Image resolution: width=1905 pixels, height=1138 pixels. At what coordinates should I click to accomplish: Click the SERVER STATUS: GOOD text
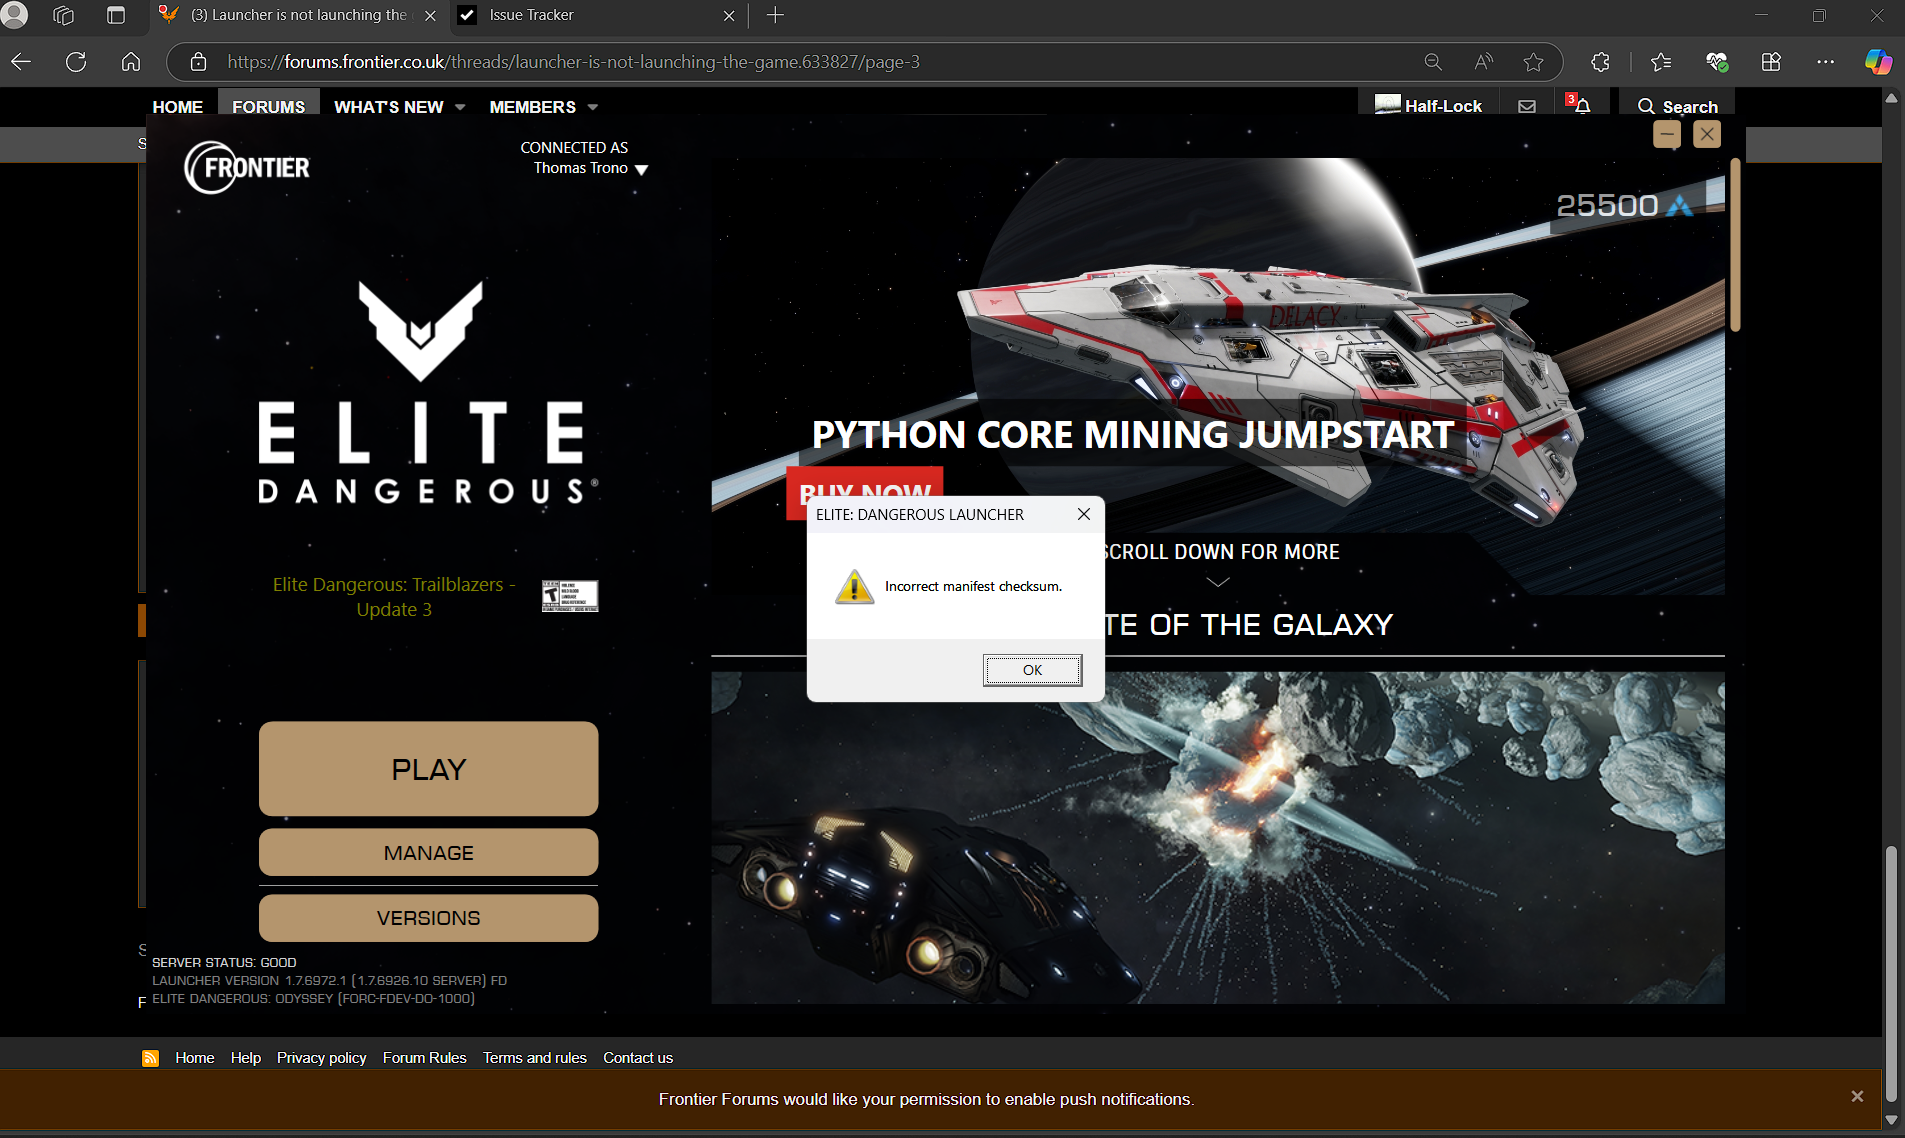[224, 962]
